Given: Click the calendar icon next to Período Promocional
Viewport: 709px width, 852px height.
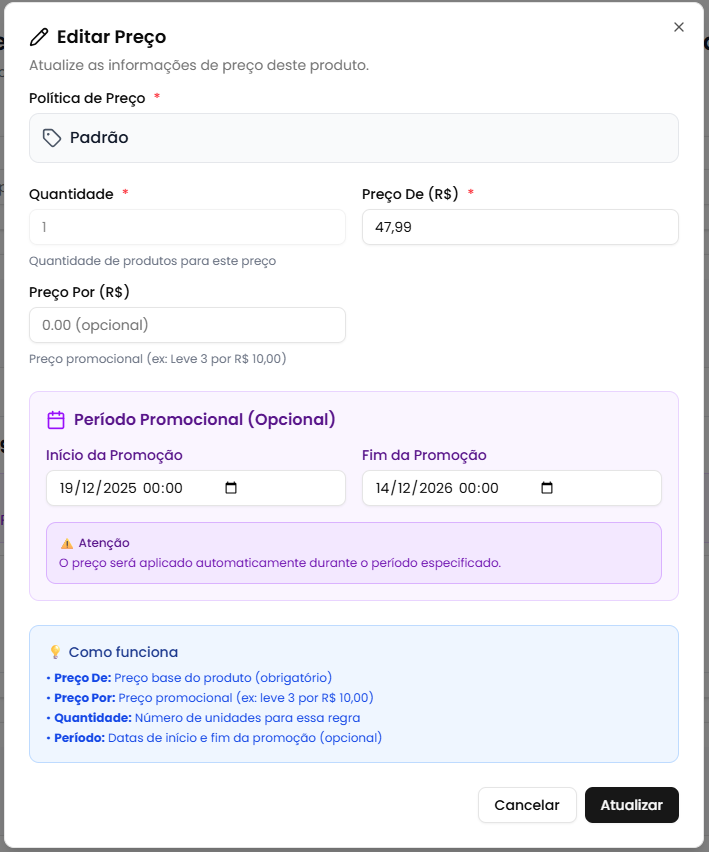Looking at the screenshot, I should coord(56,419).
